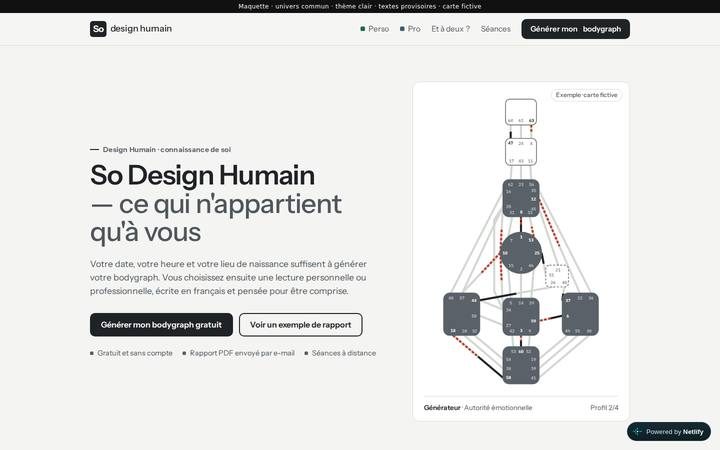Click "Gratuit et sans compte" text
The image size is (720, 450).
(135, 353)
